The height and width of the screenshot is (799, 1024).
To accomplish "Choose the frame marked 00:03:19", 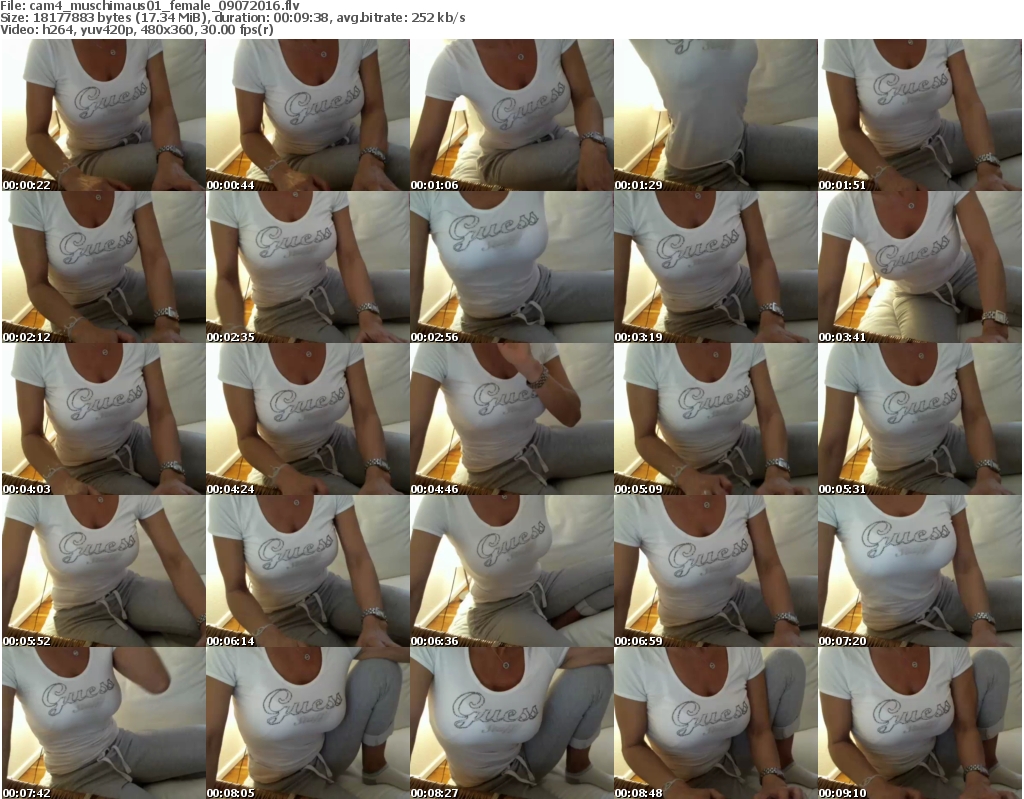I will pos(716,267).
